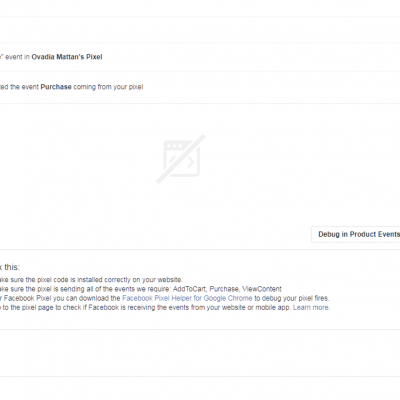400x400 pixels.
Task: Select the tip about pixel code installed correctly
Action: click(x=91, y=280)
